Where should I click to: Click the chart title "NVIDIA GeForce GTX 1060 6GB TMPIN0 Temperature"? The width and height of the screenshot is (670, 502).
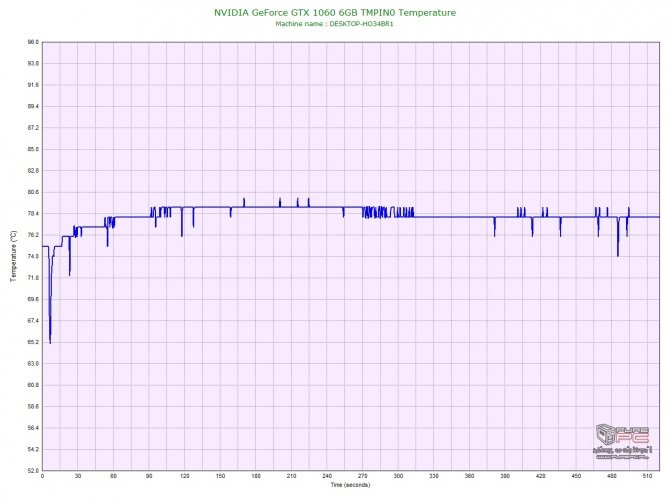pos(335,13)
